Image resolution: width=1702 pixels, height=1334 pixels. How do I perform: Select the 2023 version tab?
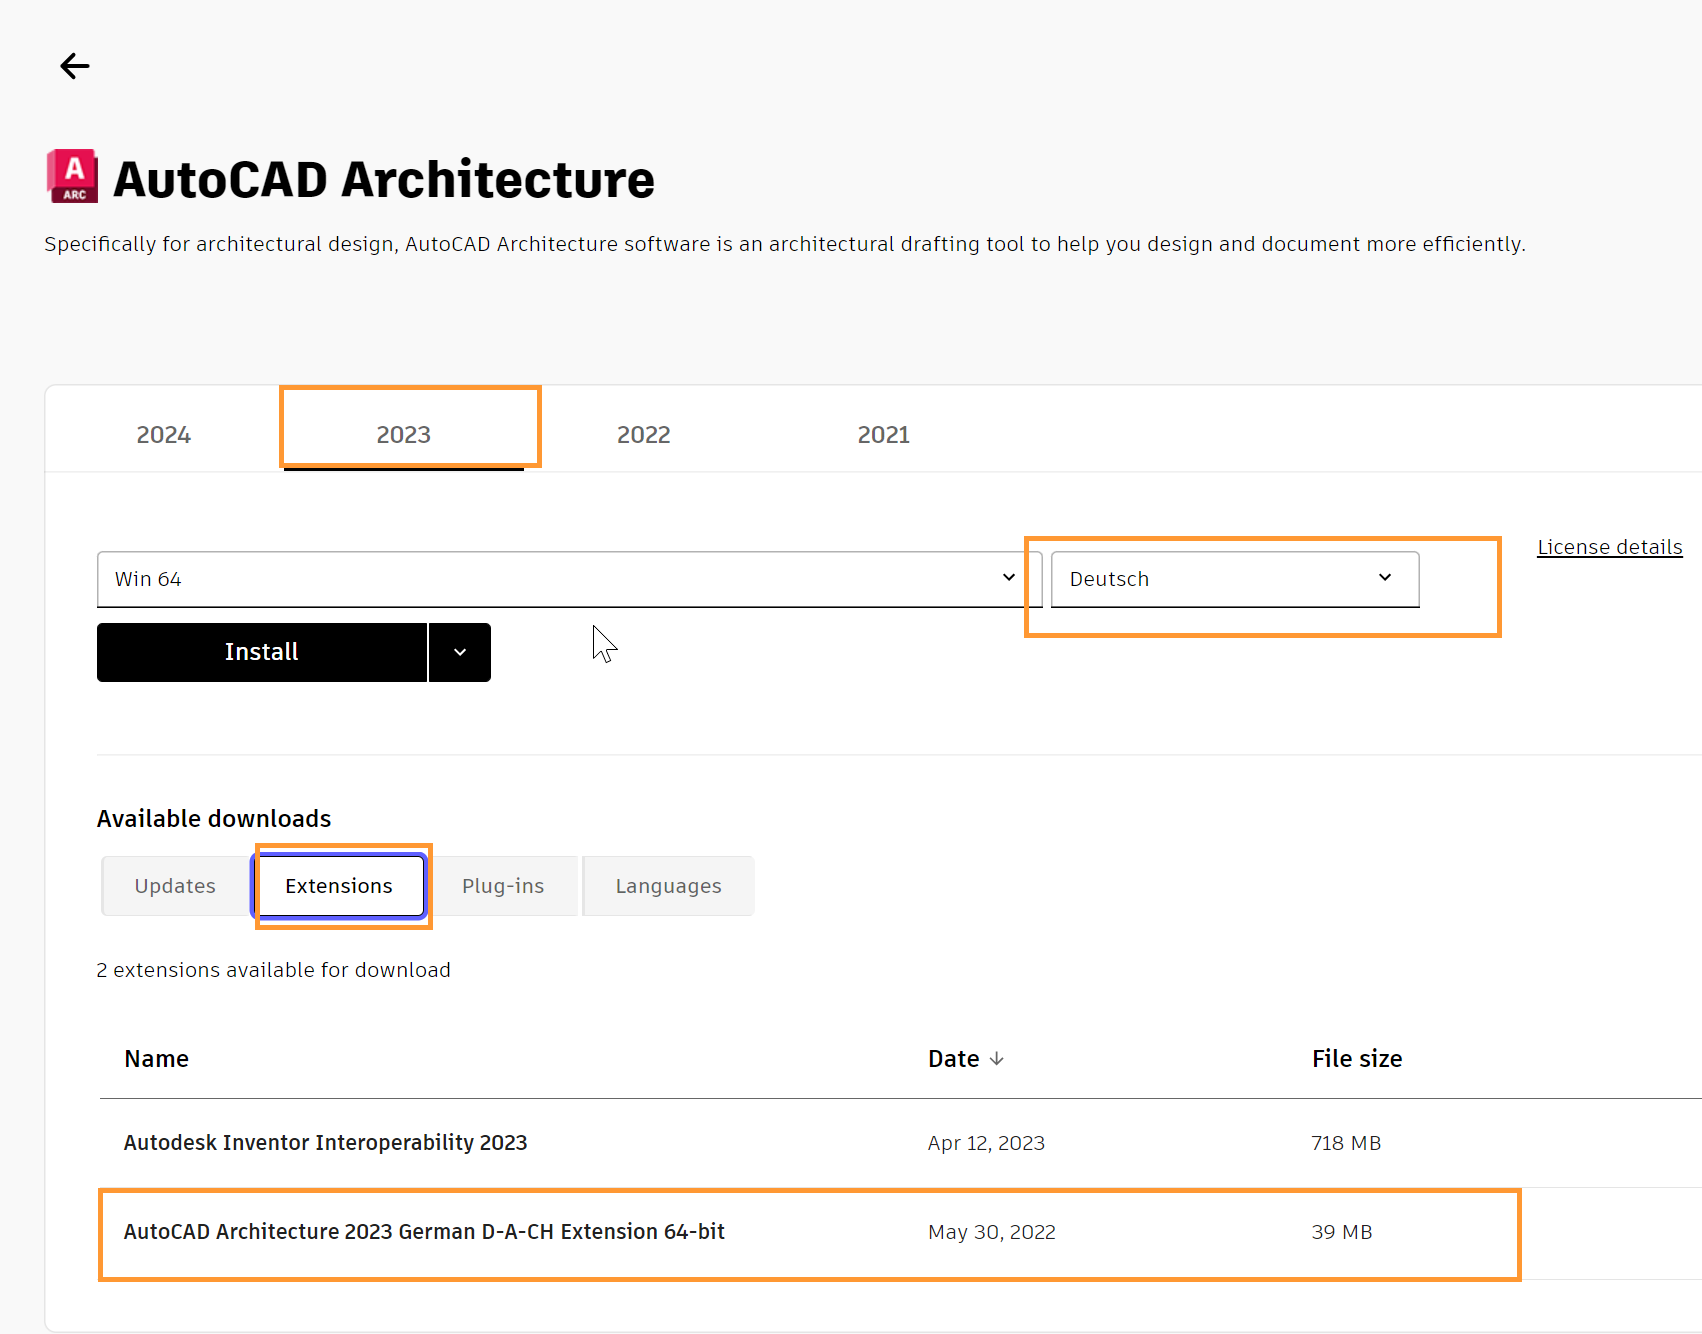coord(404,435)
